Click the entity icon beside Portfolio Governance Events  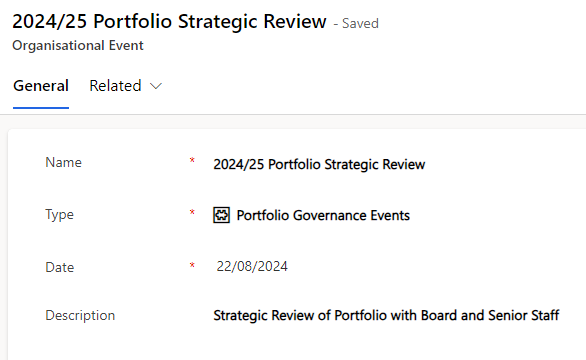[221, 215]
